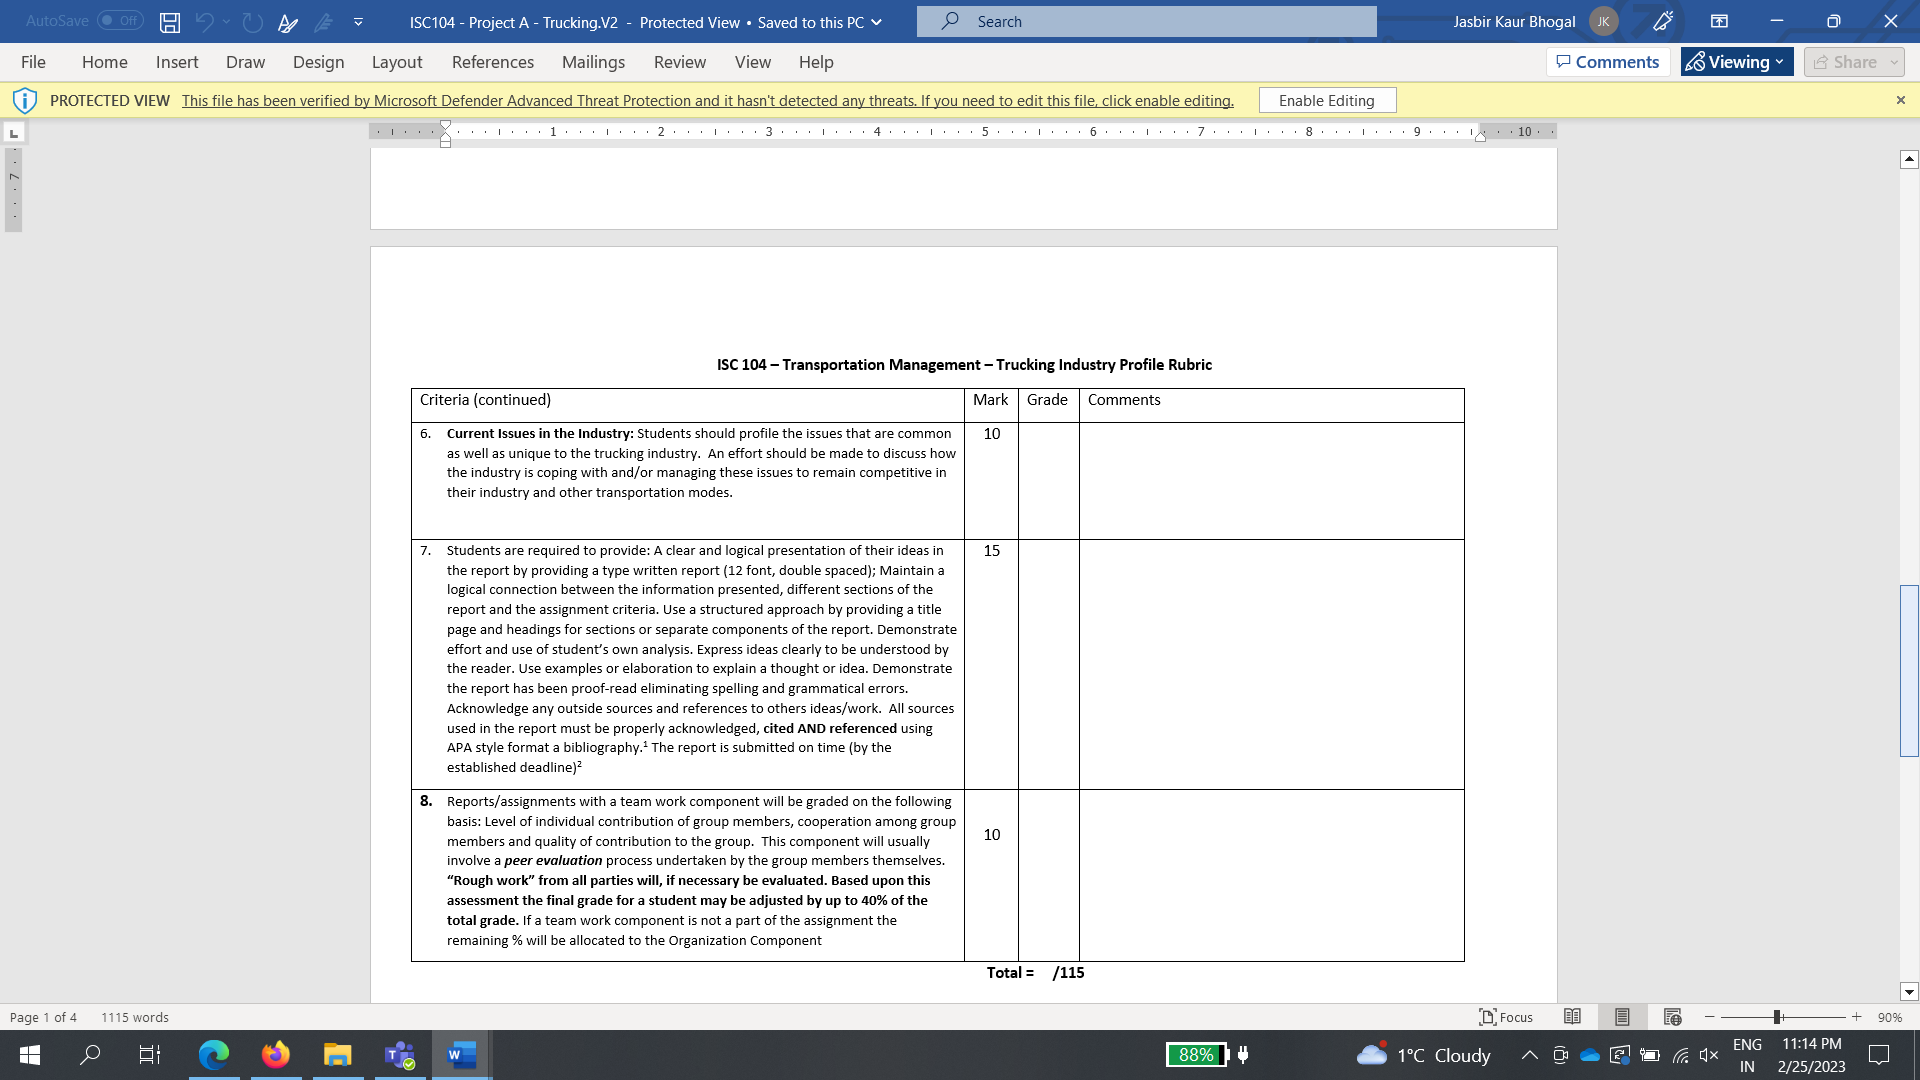Expand the Saved to this PC dropdown
Image resolution: width=1920 pixels, height=1080 pixels.
pyautogui.click(x=877, y=22)
